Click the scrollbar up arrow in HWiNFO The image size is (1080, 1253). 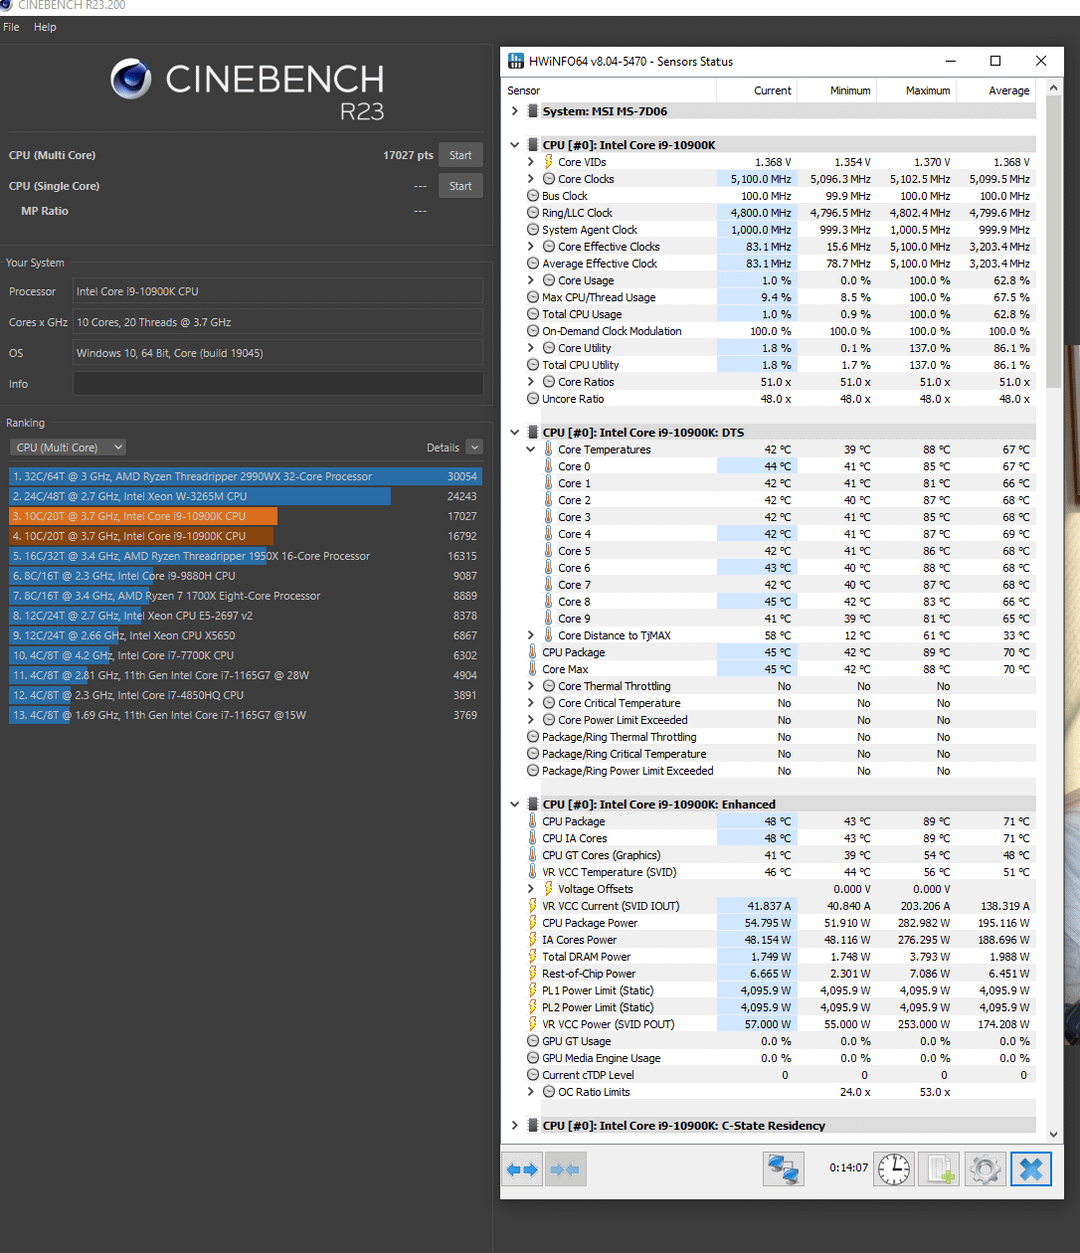pyautogui.click(x=1053, y=88)
